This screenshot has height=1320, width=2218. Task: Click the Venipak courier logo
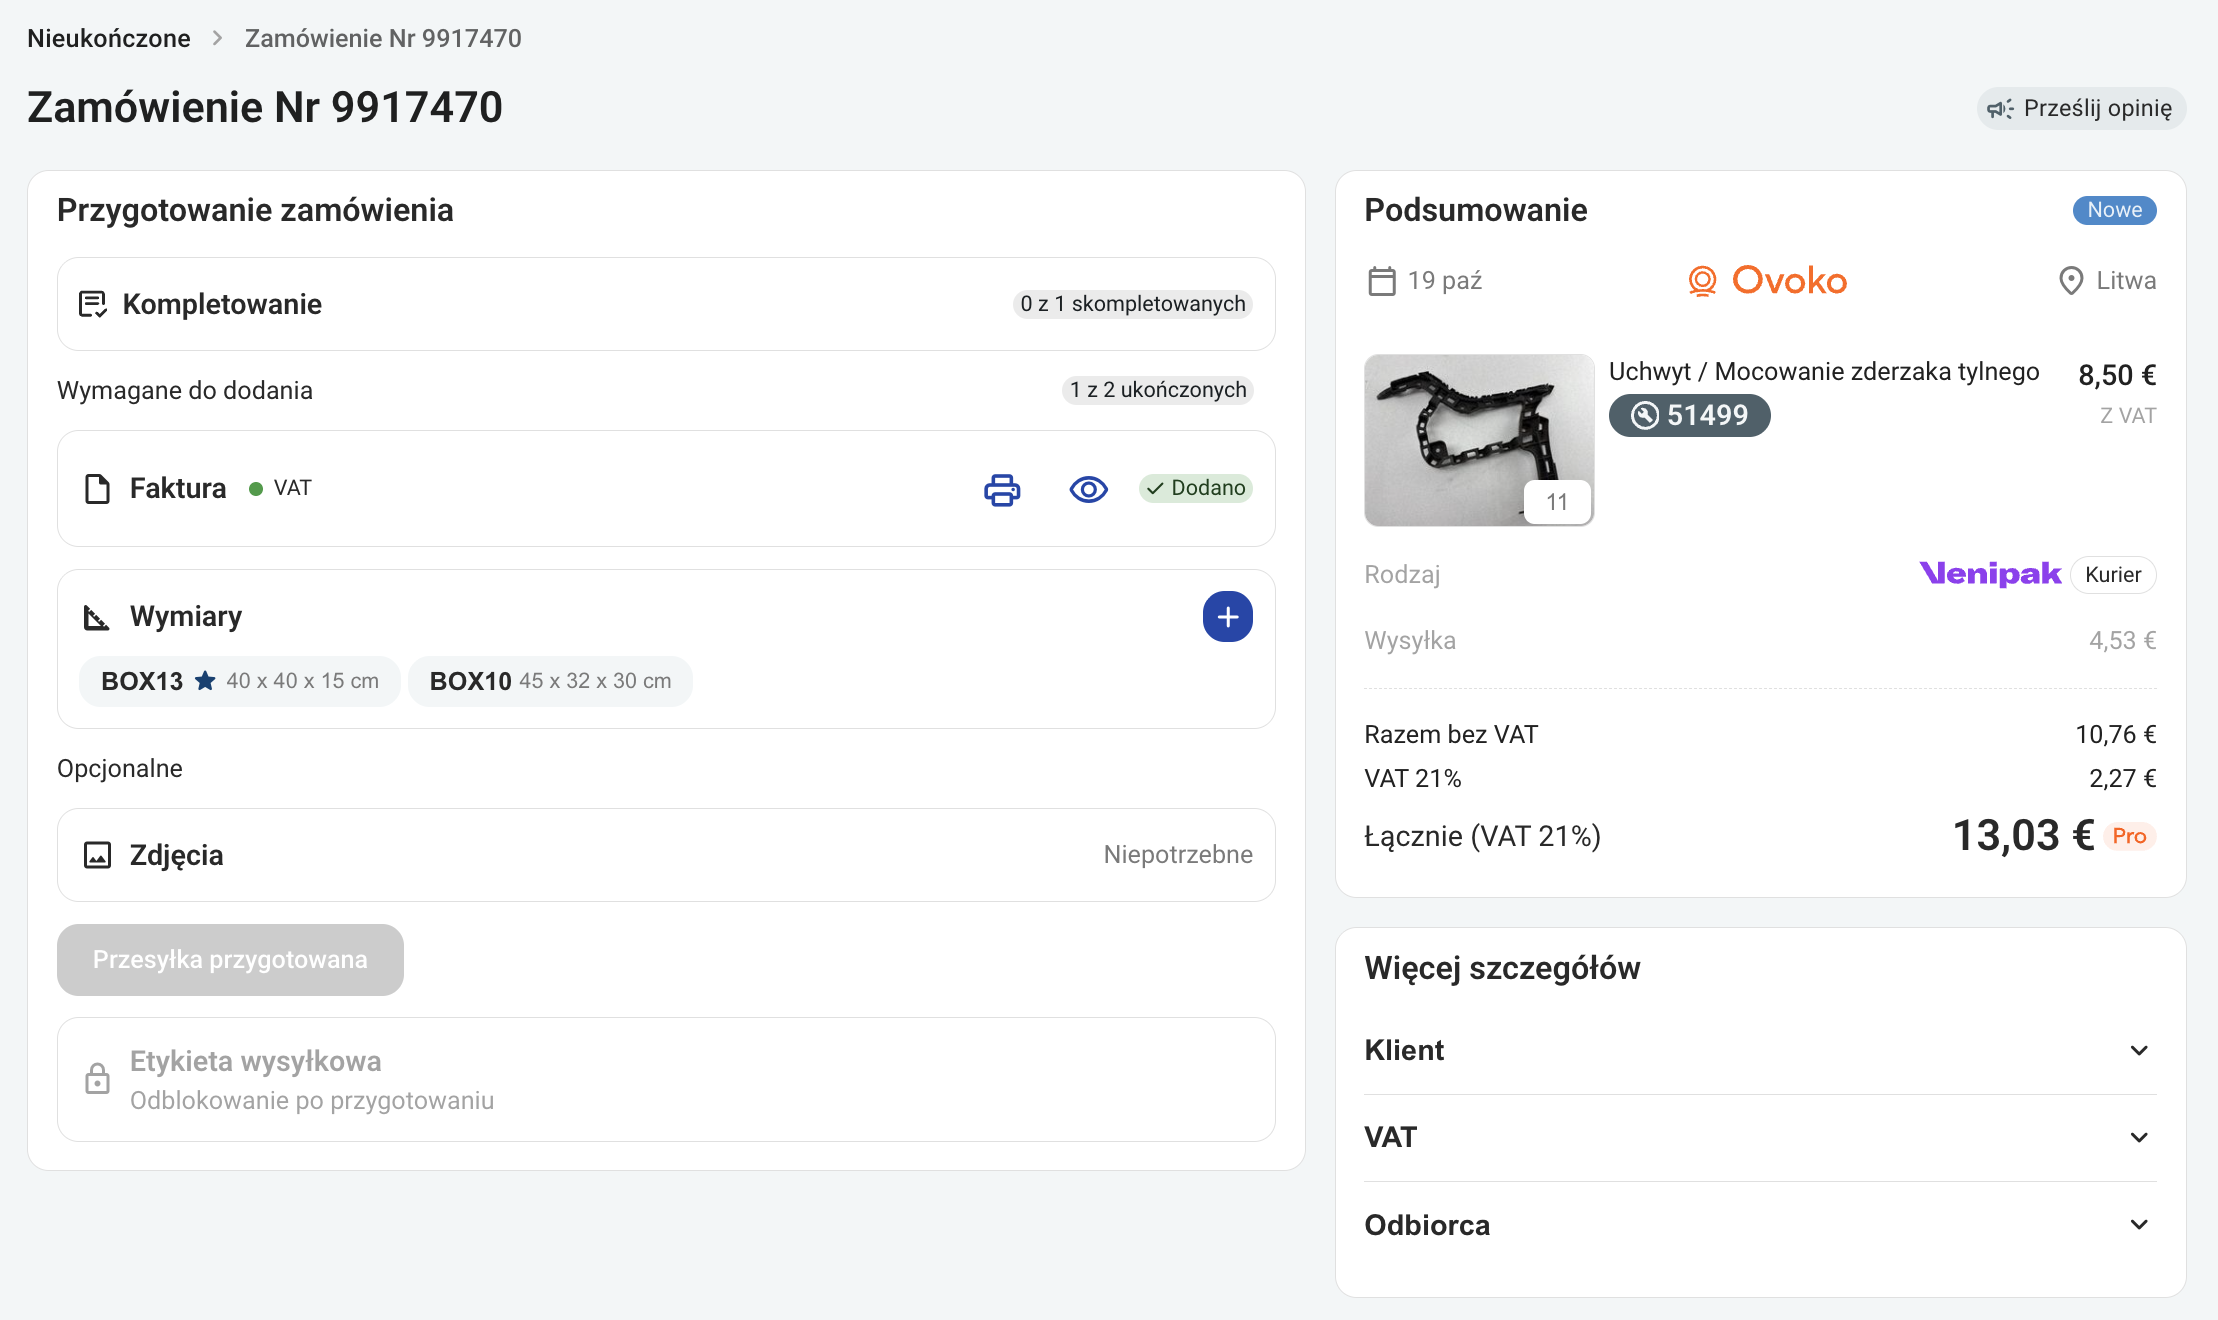[x=1990, y=574]
